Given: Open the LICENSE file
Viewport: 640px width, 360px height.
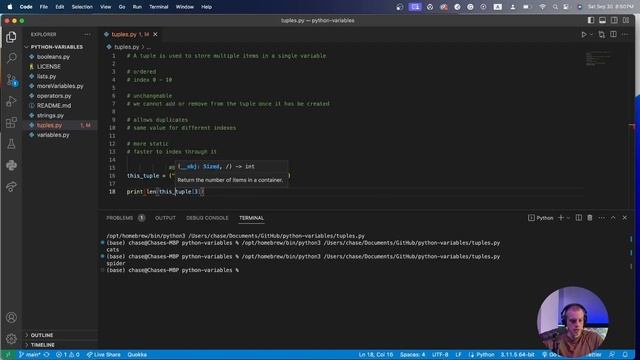Looking at the screenshot, I should click(49, 67).
